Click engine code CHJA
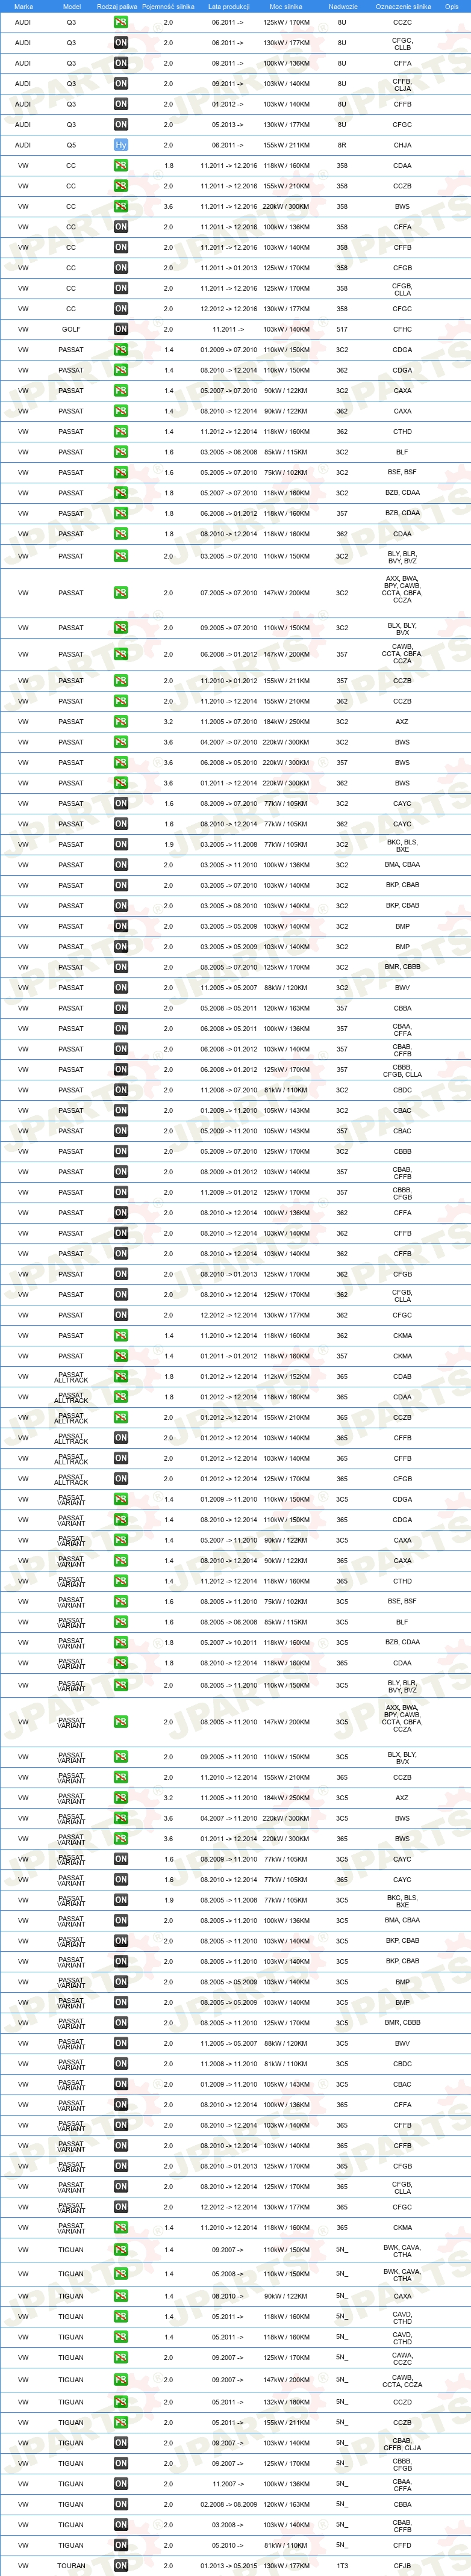Viewport: 471px width, 2576px height. (402, 145)
